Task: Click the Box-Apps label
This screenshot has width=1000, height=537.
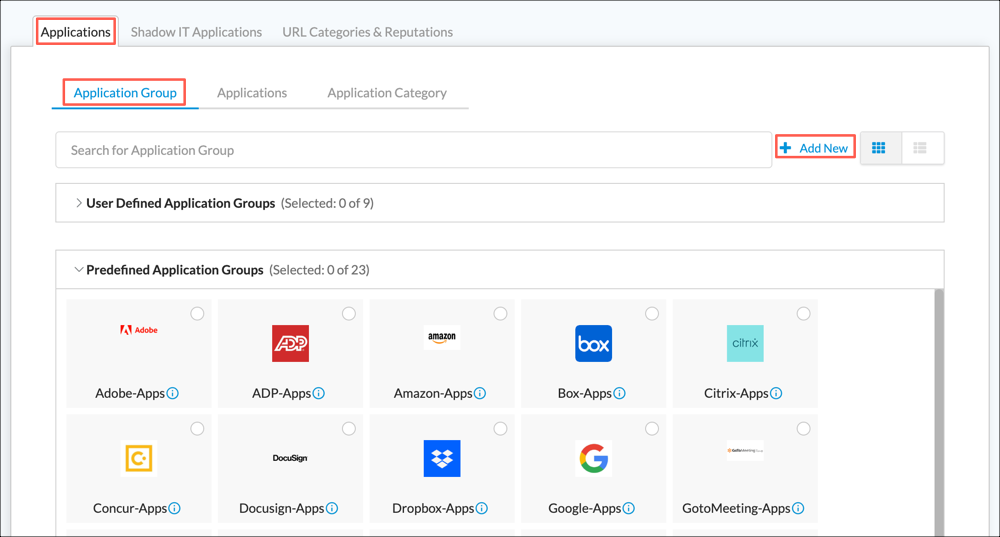Action: tap(585, 394)
